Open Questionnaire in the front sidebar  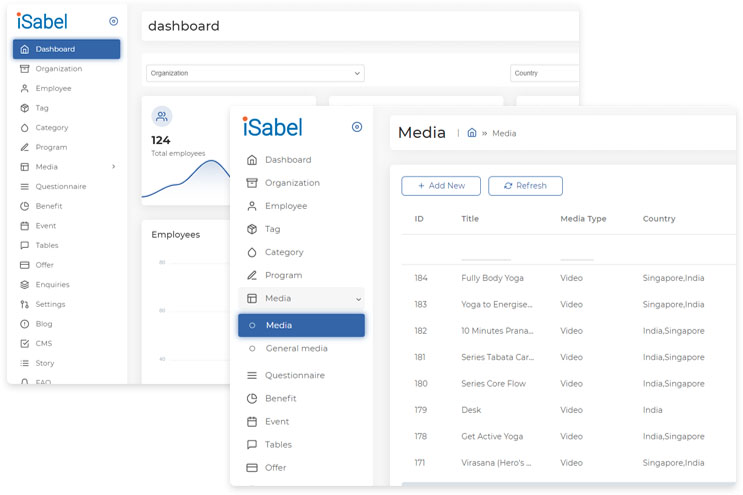[294, 375]
